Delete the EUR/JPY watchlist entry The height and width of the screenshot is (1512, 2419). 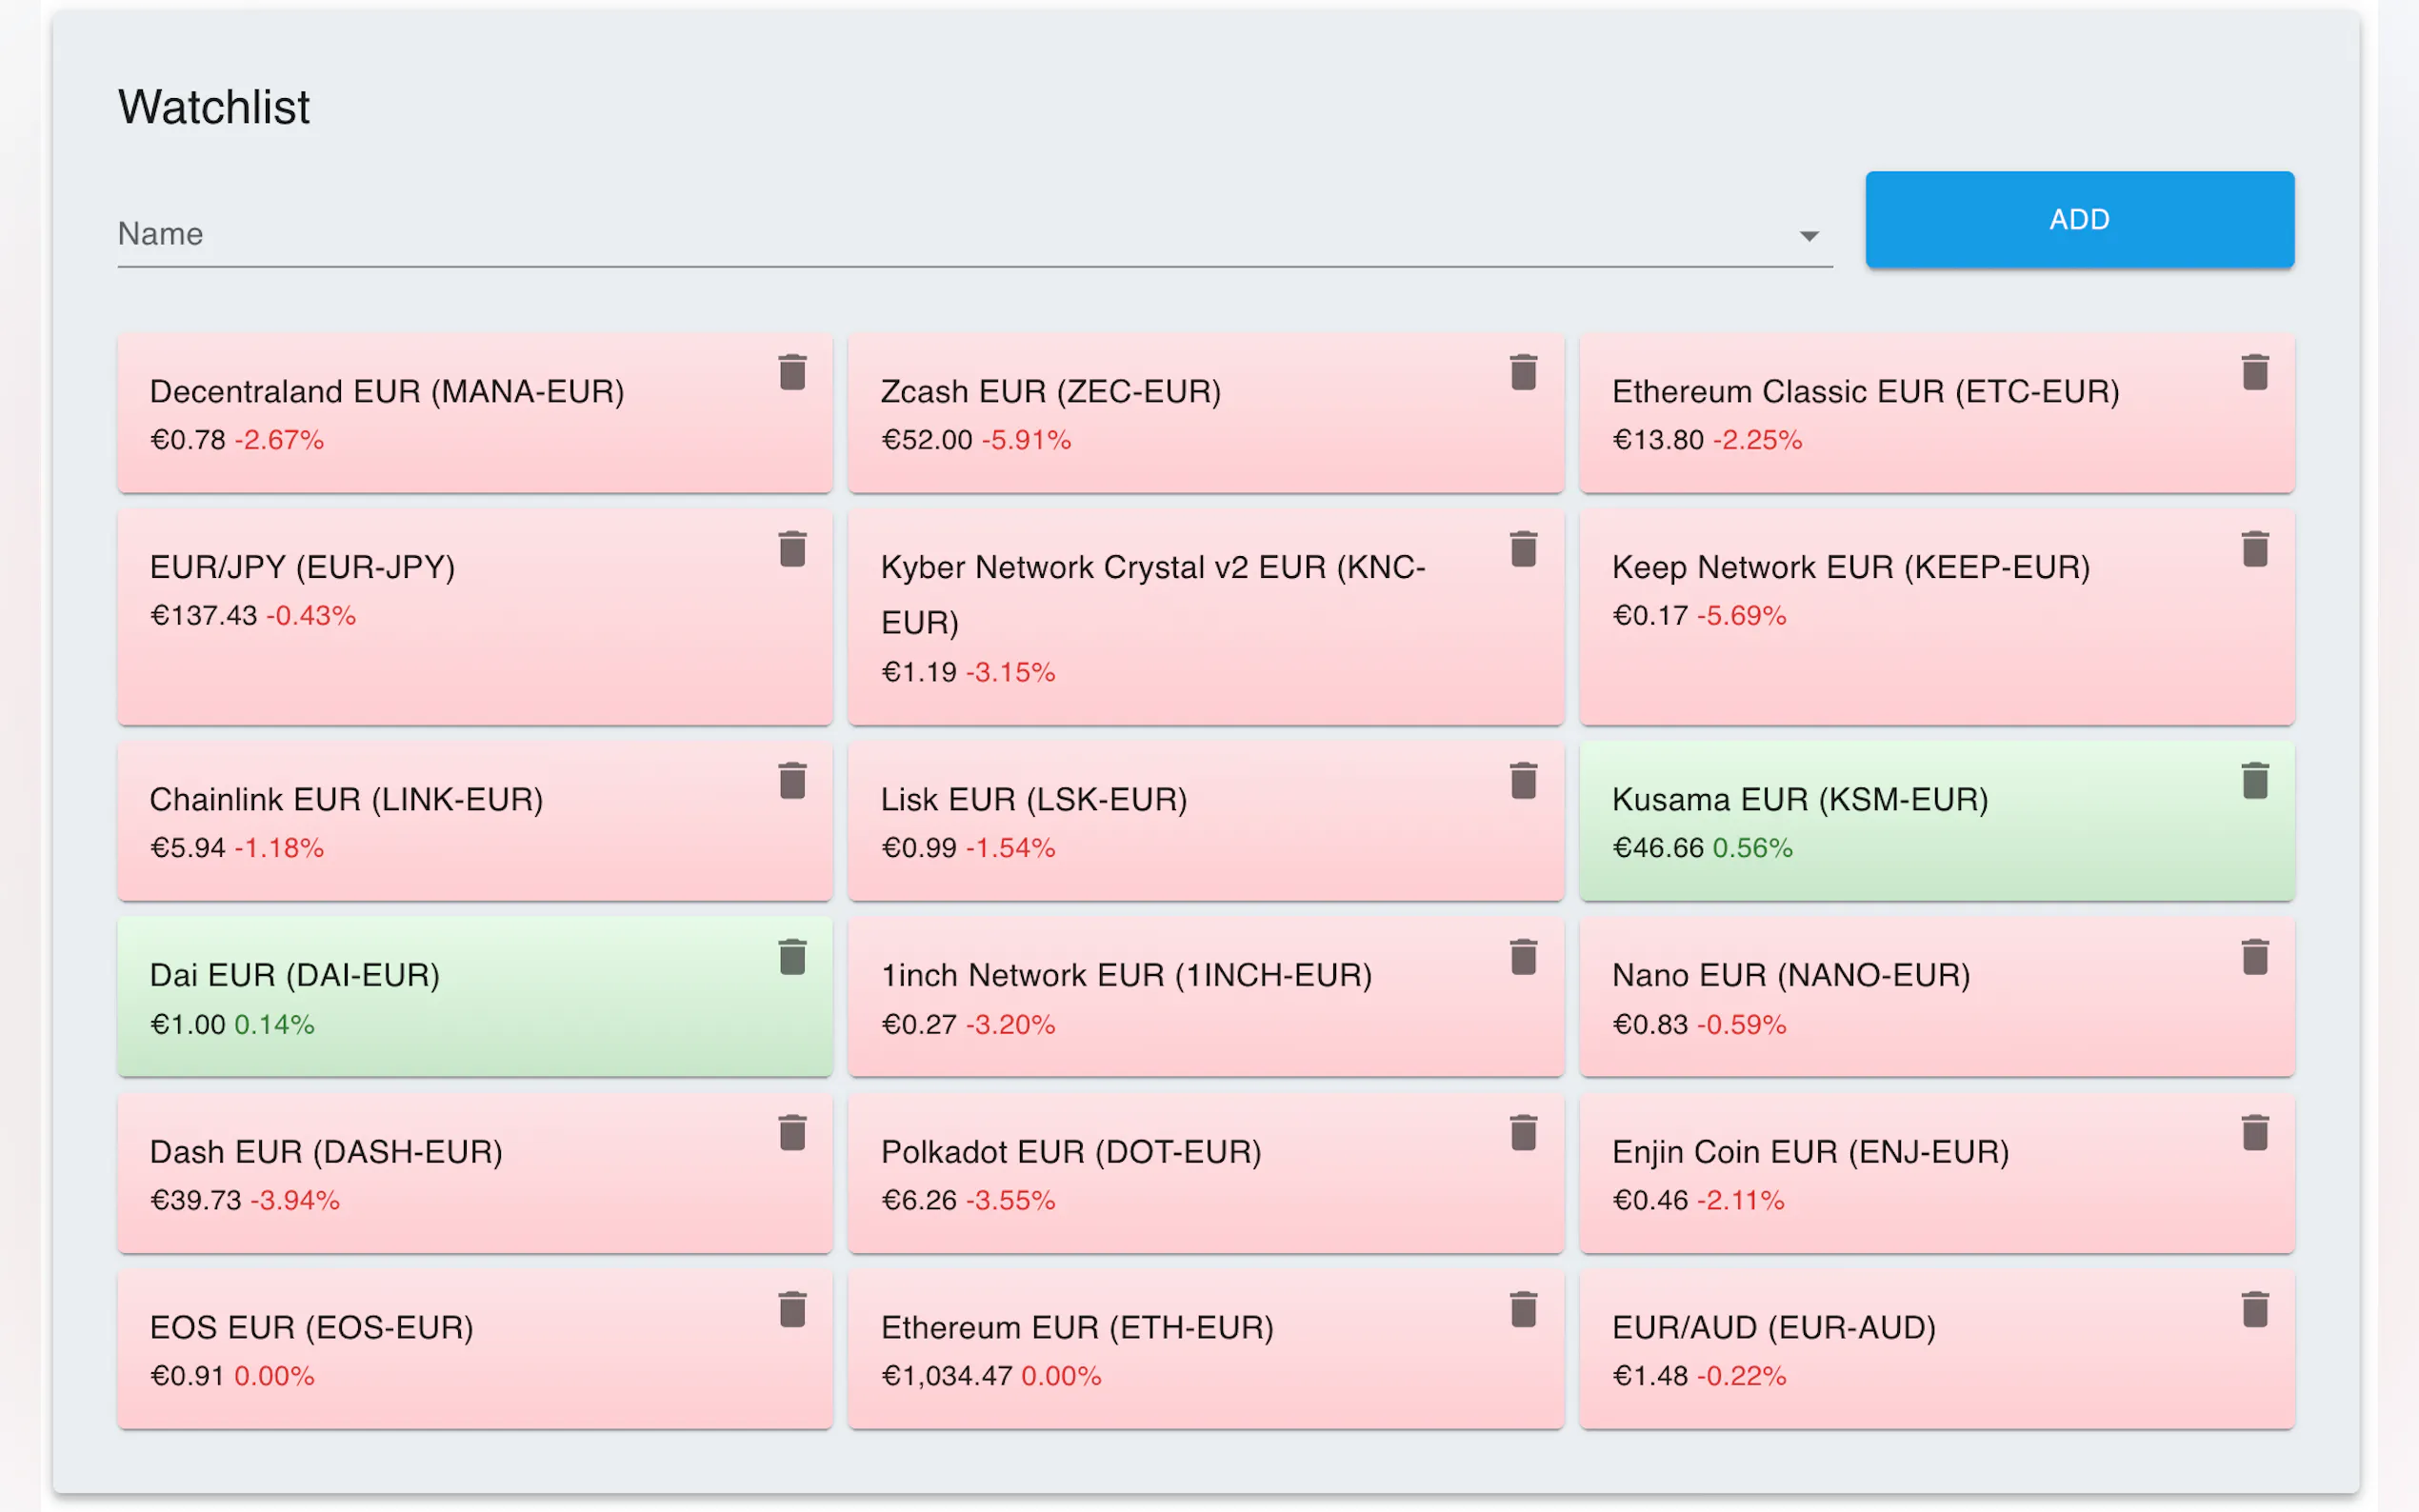pyautogui.click(x=792, y=549)
